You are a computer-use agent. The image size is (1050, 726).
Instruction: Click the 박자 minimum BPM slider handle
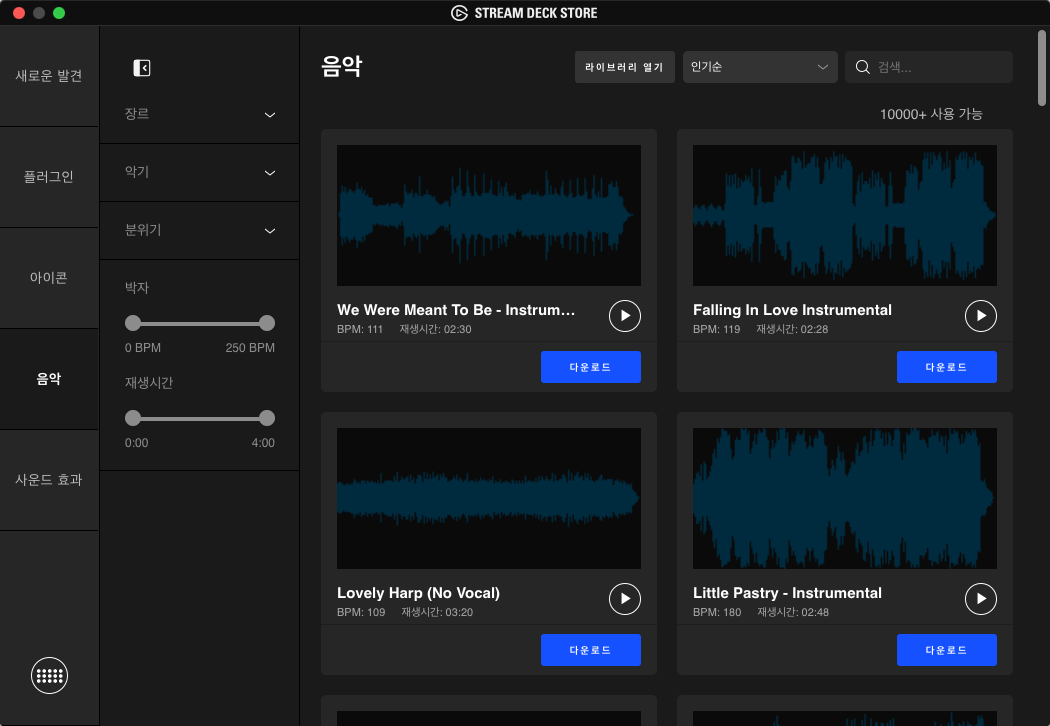[x=133, y=323]
